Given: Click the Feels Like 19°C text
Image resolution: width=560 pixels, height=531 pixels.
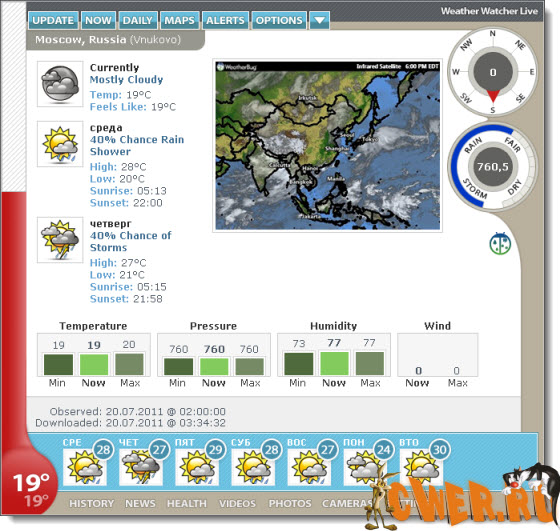Looking at the screenshot, I should pos(133,107).
